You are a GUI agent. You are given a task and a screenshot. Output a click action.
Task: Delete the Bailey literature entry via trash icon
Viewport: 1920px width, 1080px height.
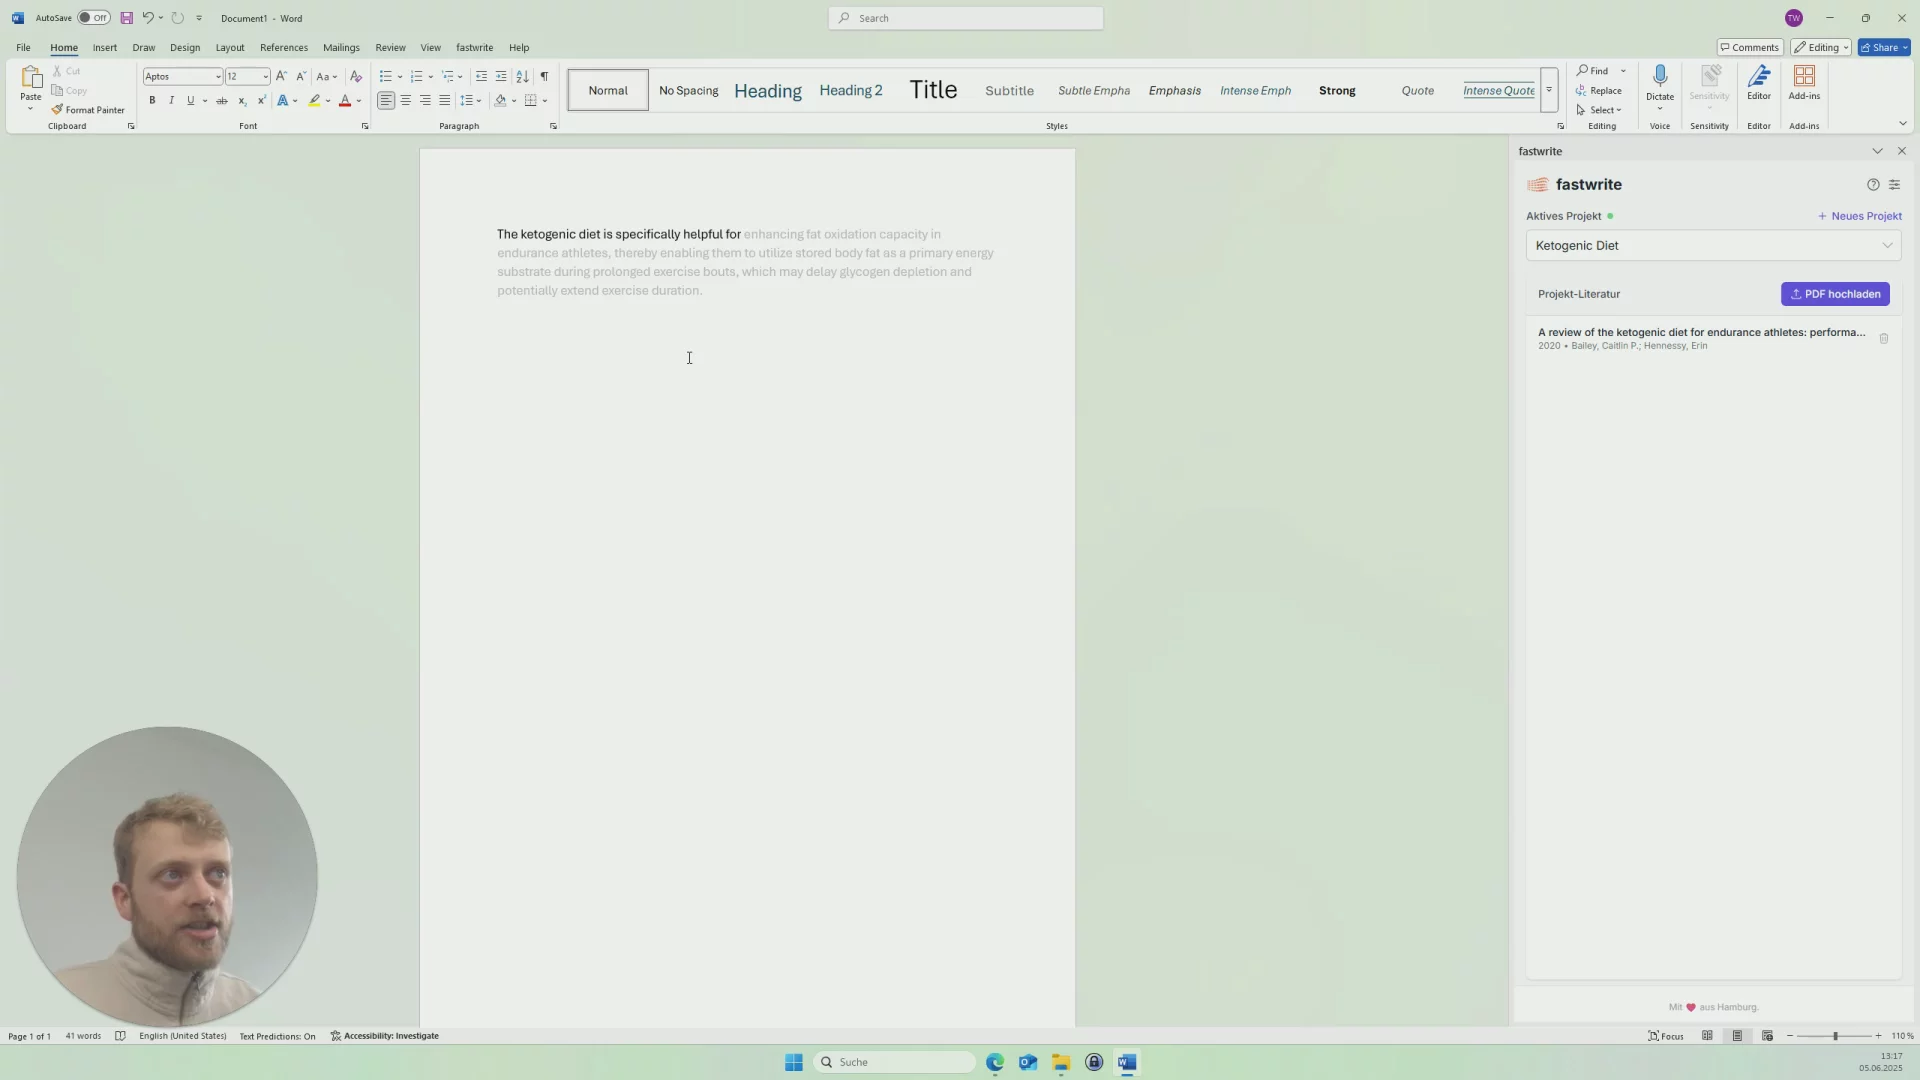[x=1885, y=339]
